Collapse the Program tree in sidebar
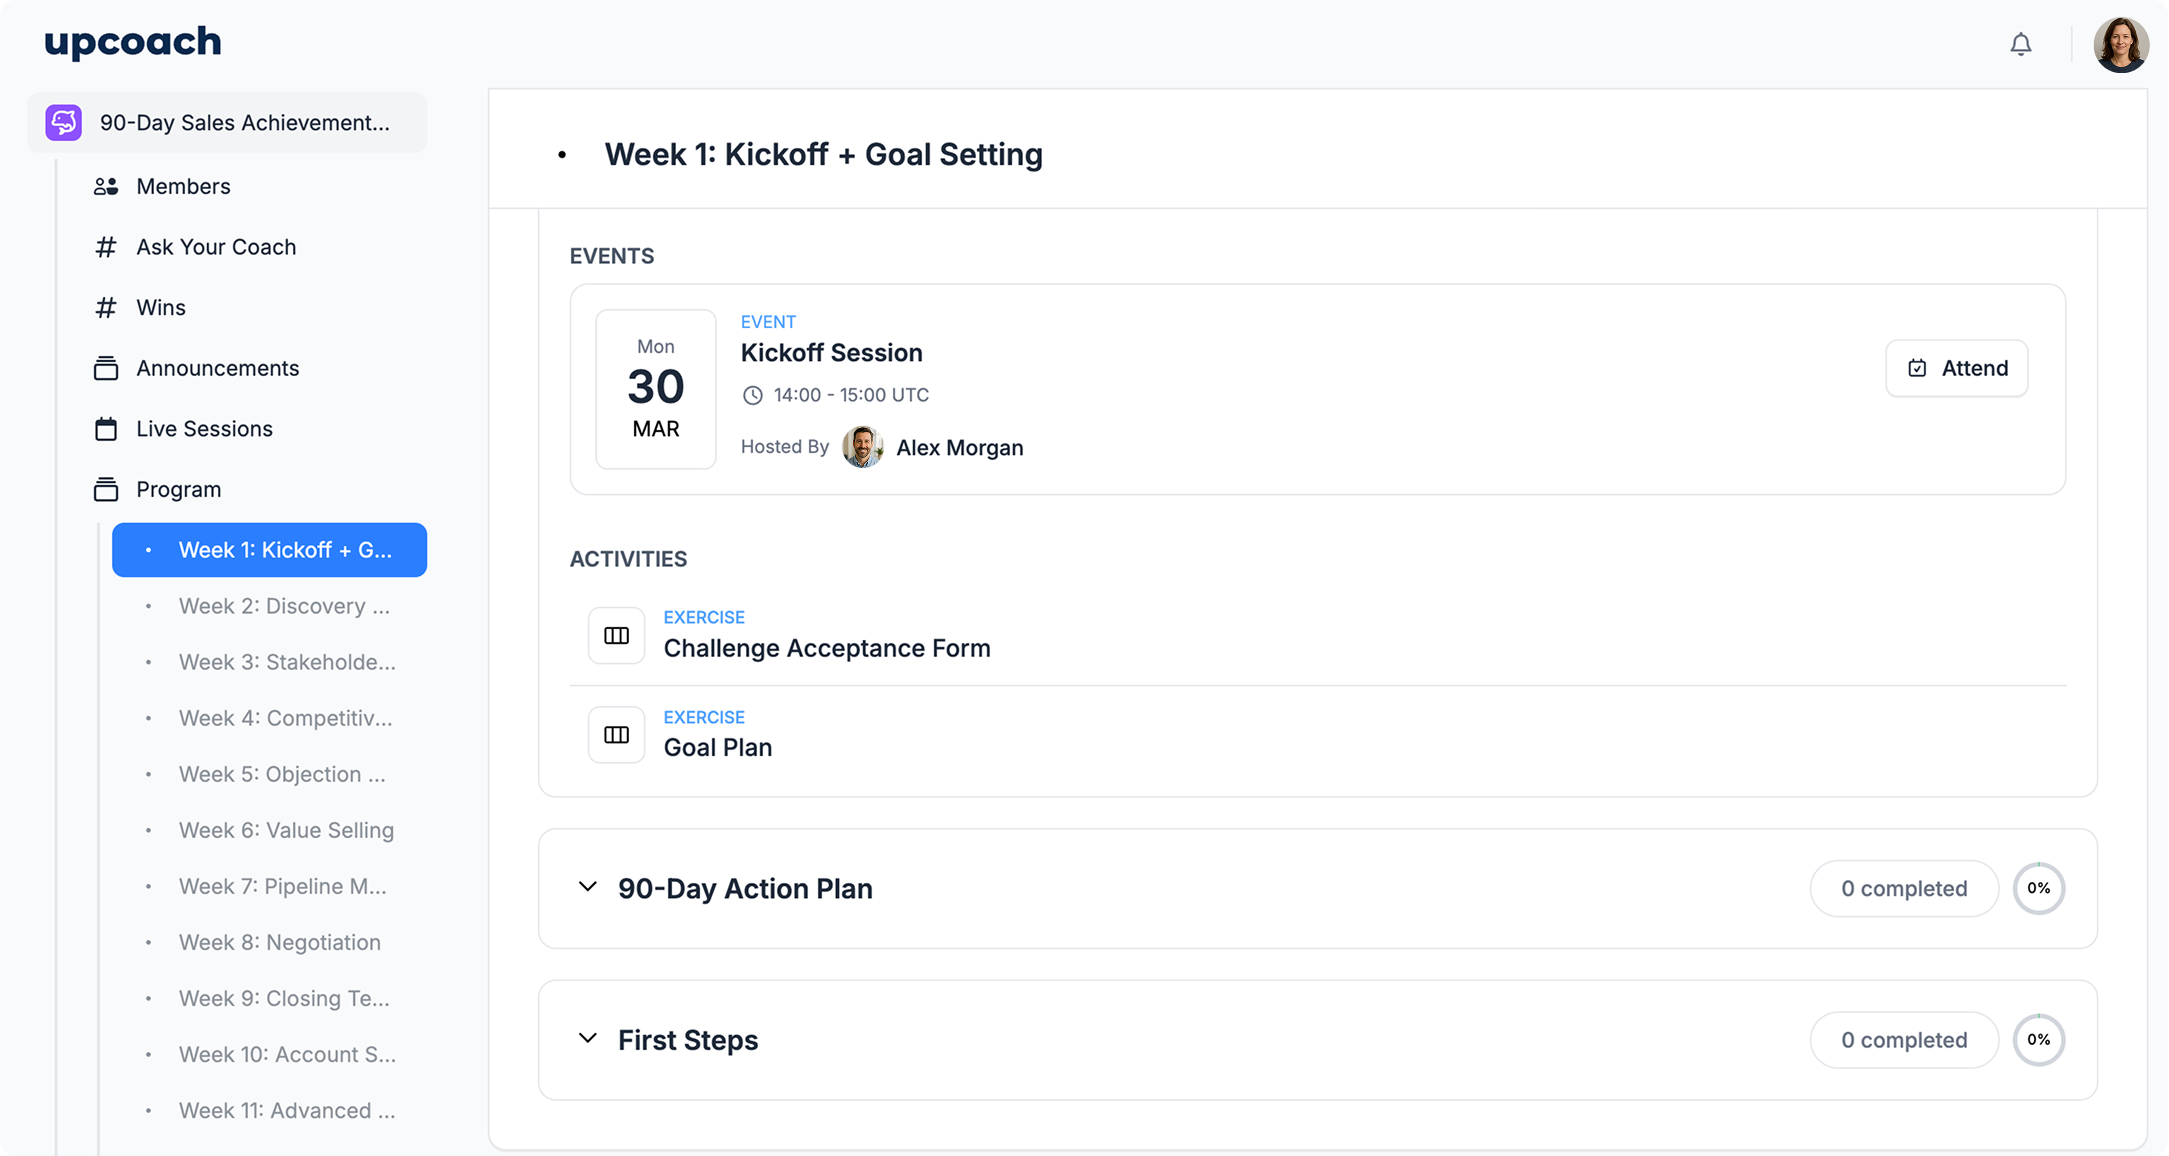Viewport: 2169px width, 1156px height. click(178, 489)
